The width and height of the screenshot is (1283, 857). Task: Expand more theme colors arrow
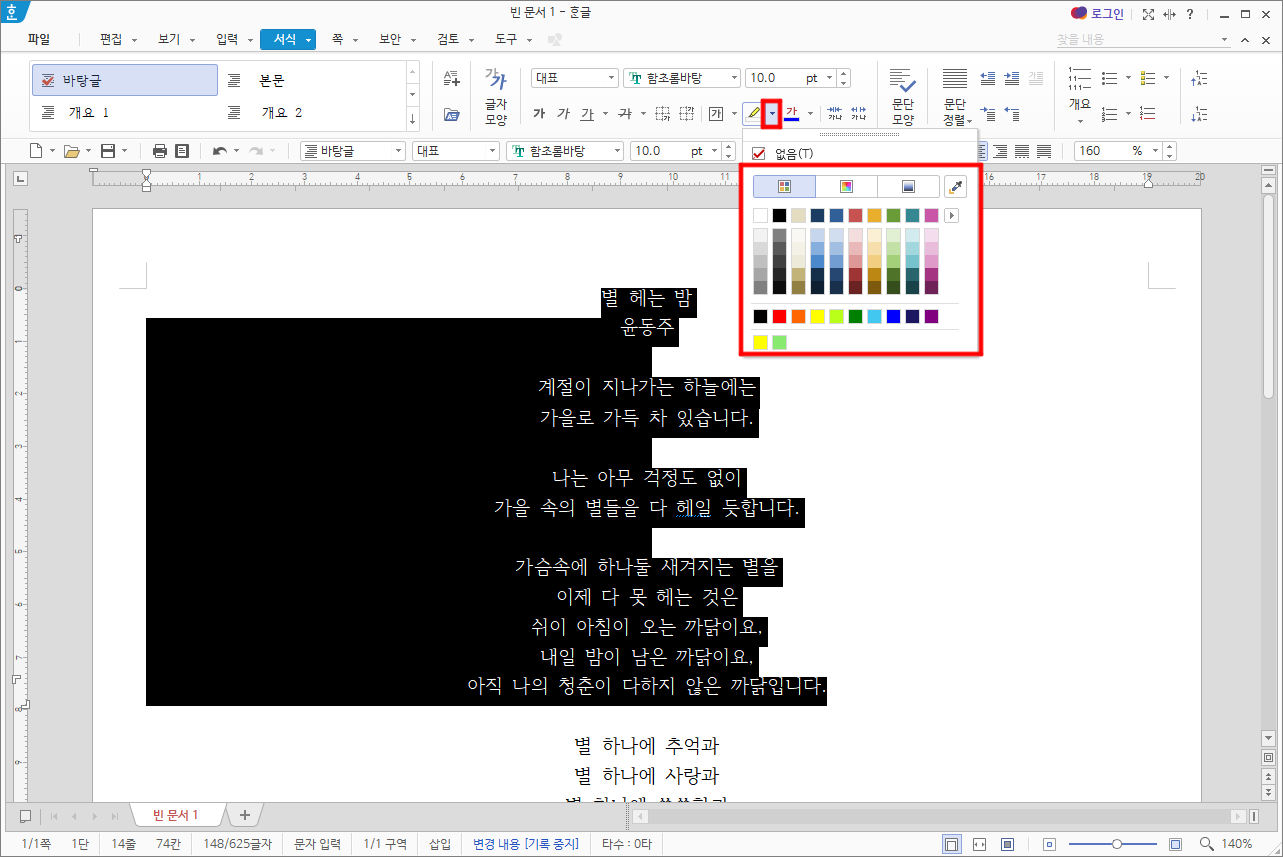coord(952,215)
